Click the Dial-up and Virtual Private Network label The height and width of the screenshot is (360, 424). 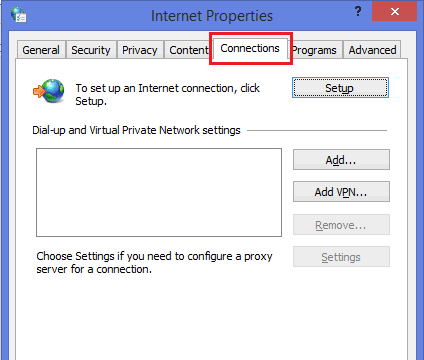pyautogui.click(x=136, y=130)
